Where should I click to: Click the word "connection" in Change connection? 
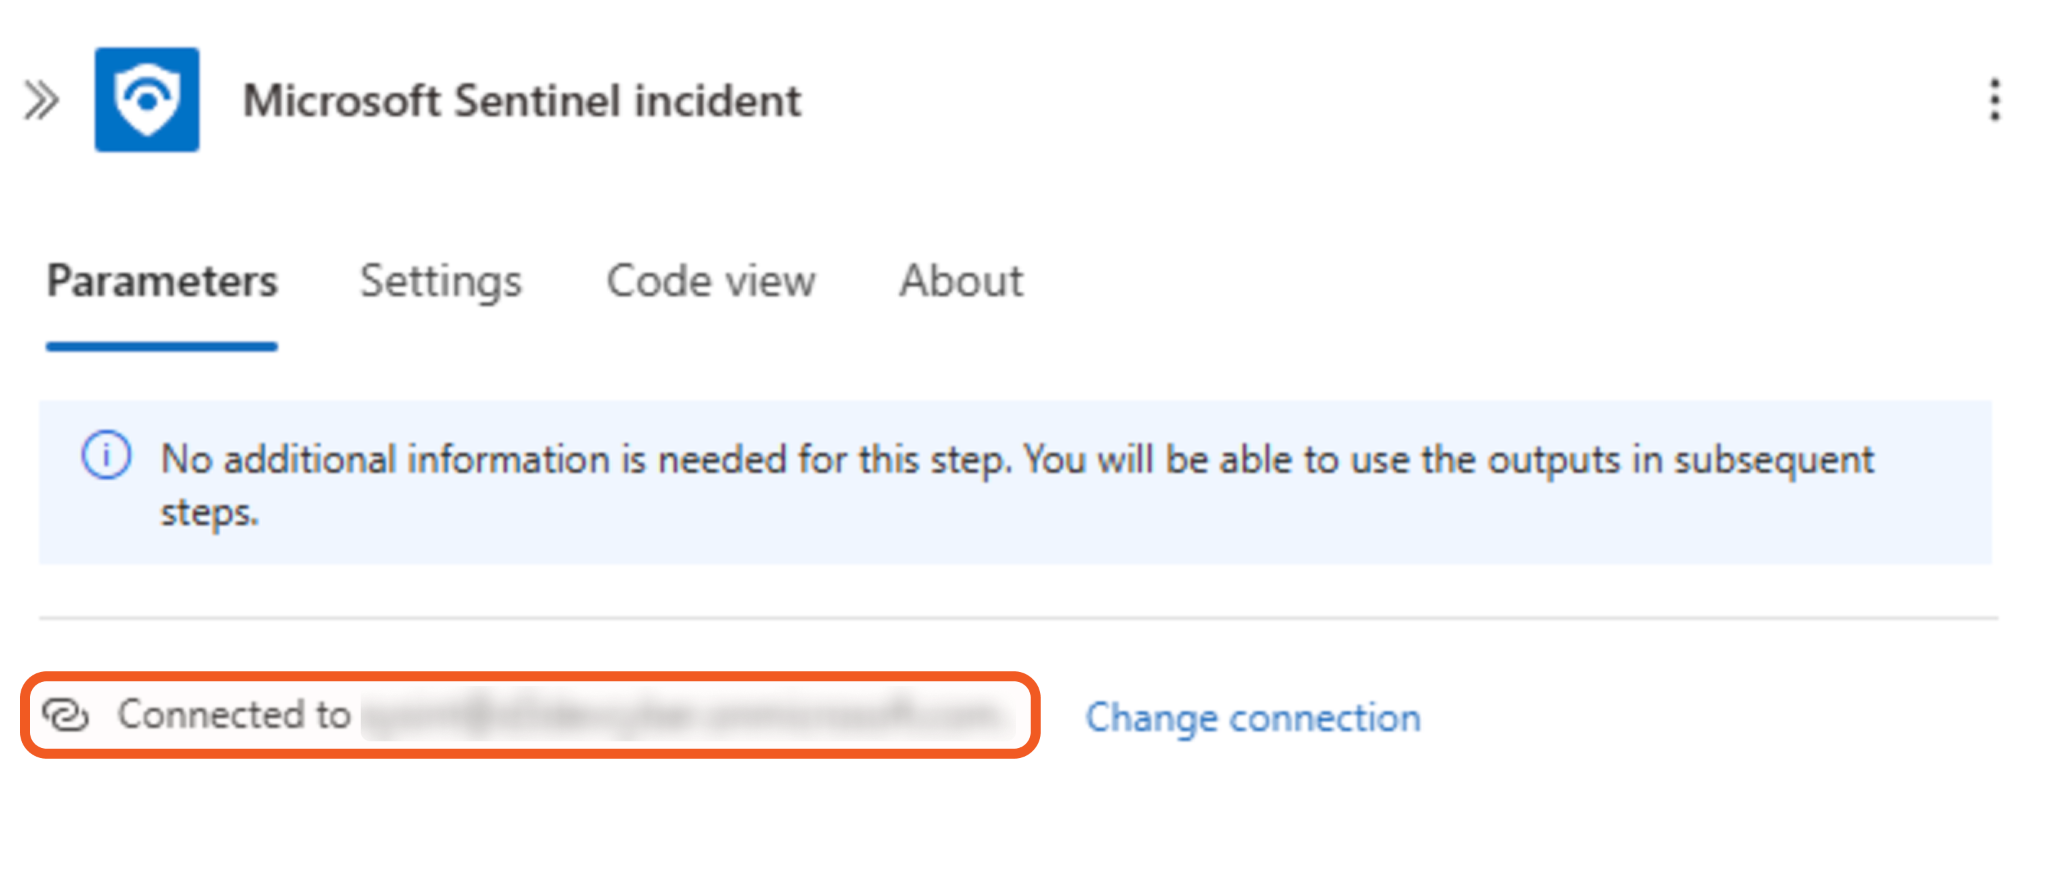point(1325,717)
